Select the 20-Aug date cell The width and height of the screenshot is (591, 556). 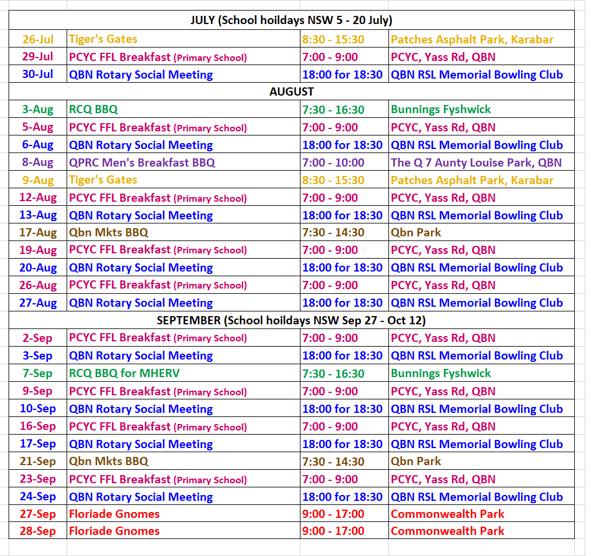(38, 267)
